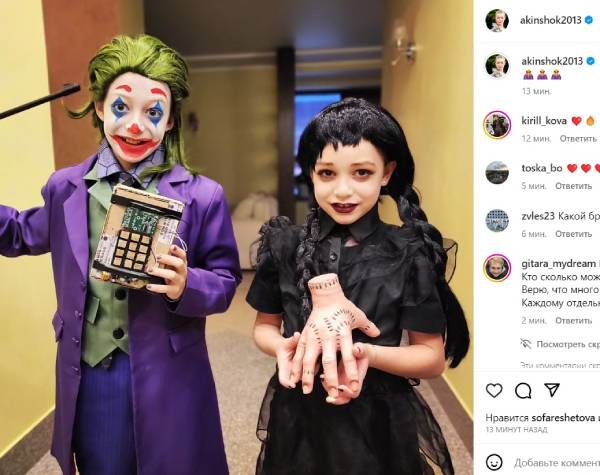Open akinshok2013 avatar in post header
The image size is (600, 475).
497,20
